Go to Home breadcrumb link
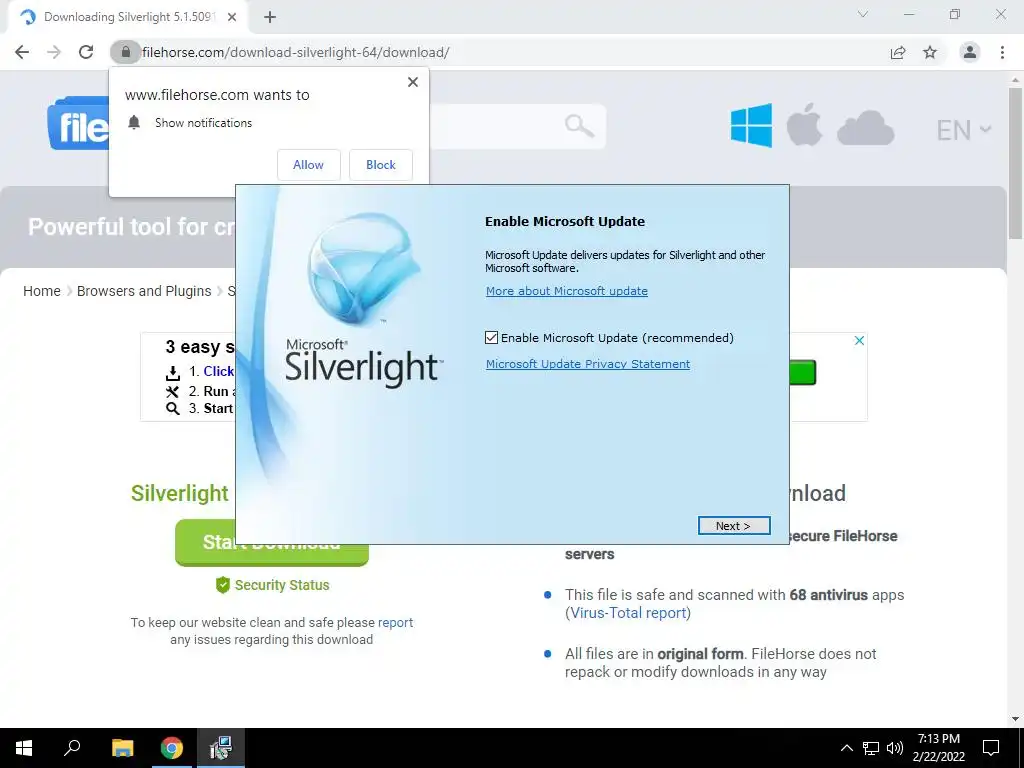Viewport: 1024px width, 768px height. pos(42,291)
